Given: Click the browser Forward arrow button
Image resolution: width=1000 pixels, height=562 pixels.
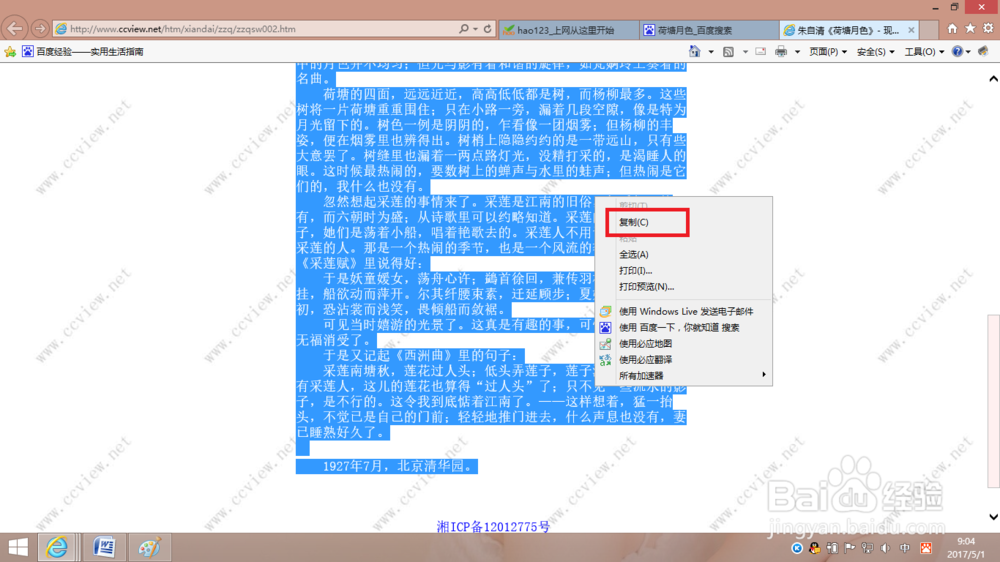Looking at the screenshot, I should pyautogui.click(x=40, y=29).
